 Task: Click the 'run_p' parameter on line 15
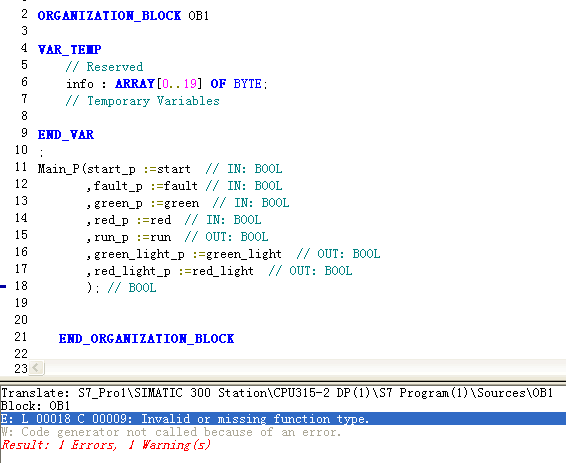pyautogui.click(x=111, y=237)
